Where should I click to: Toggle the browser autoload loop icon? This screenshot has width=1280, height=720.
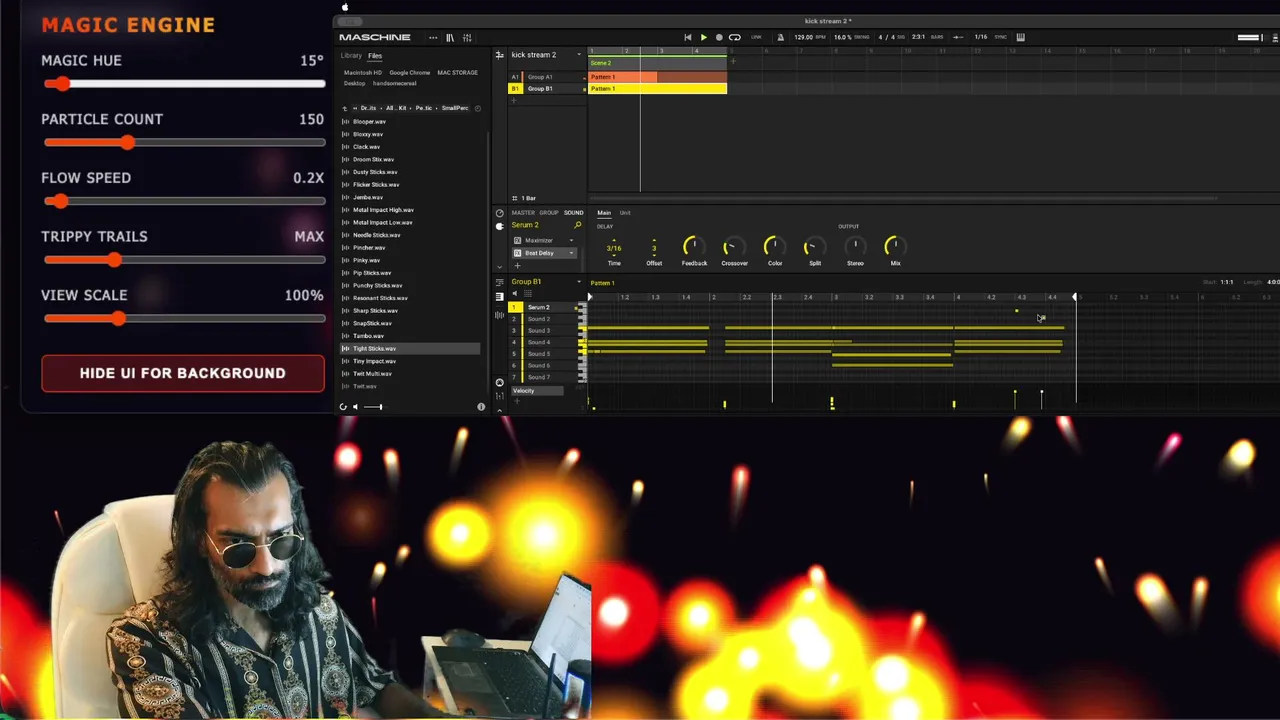(x=343, y=407)
